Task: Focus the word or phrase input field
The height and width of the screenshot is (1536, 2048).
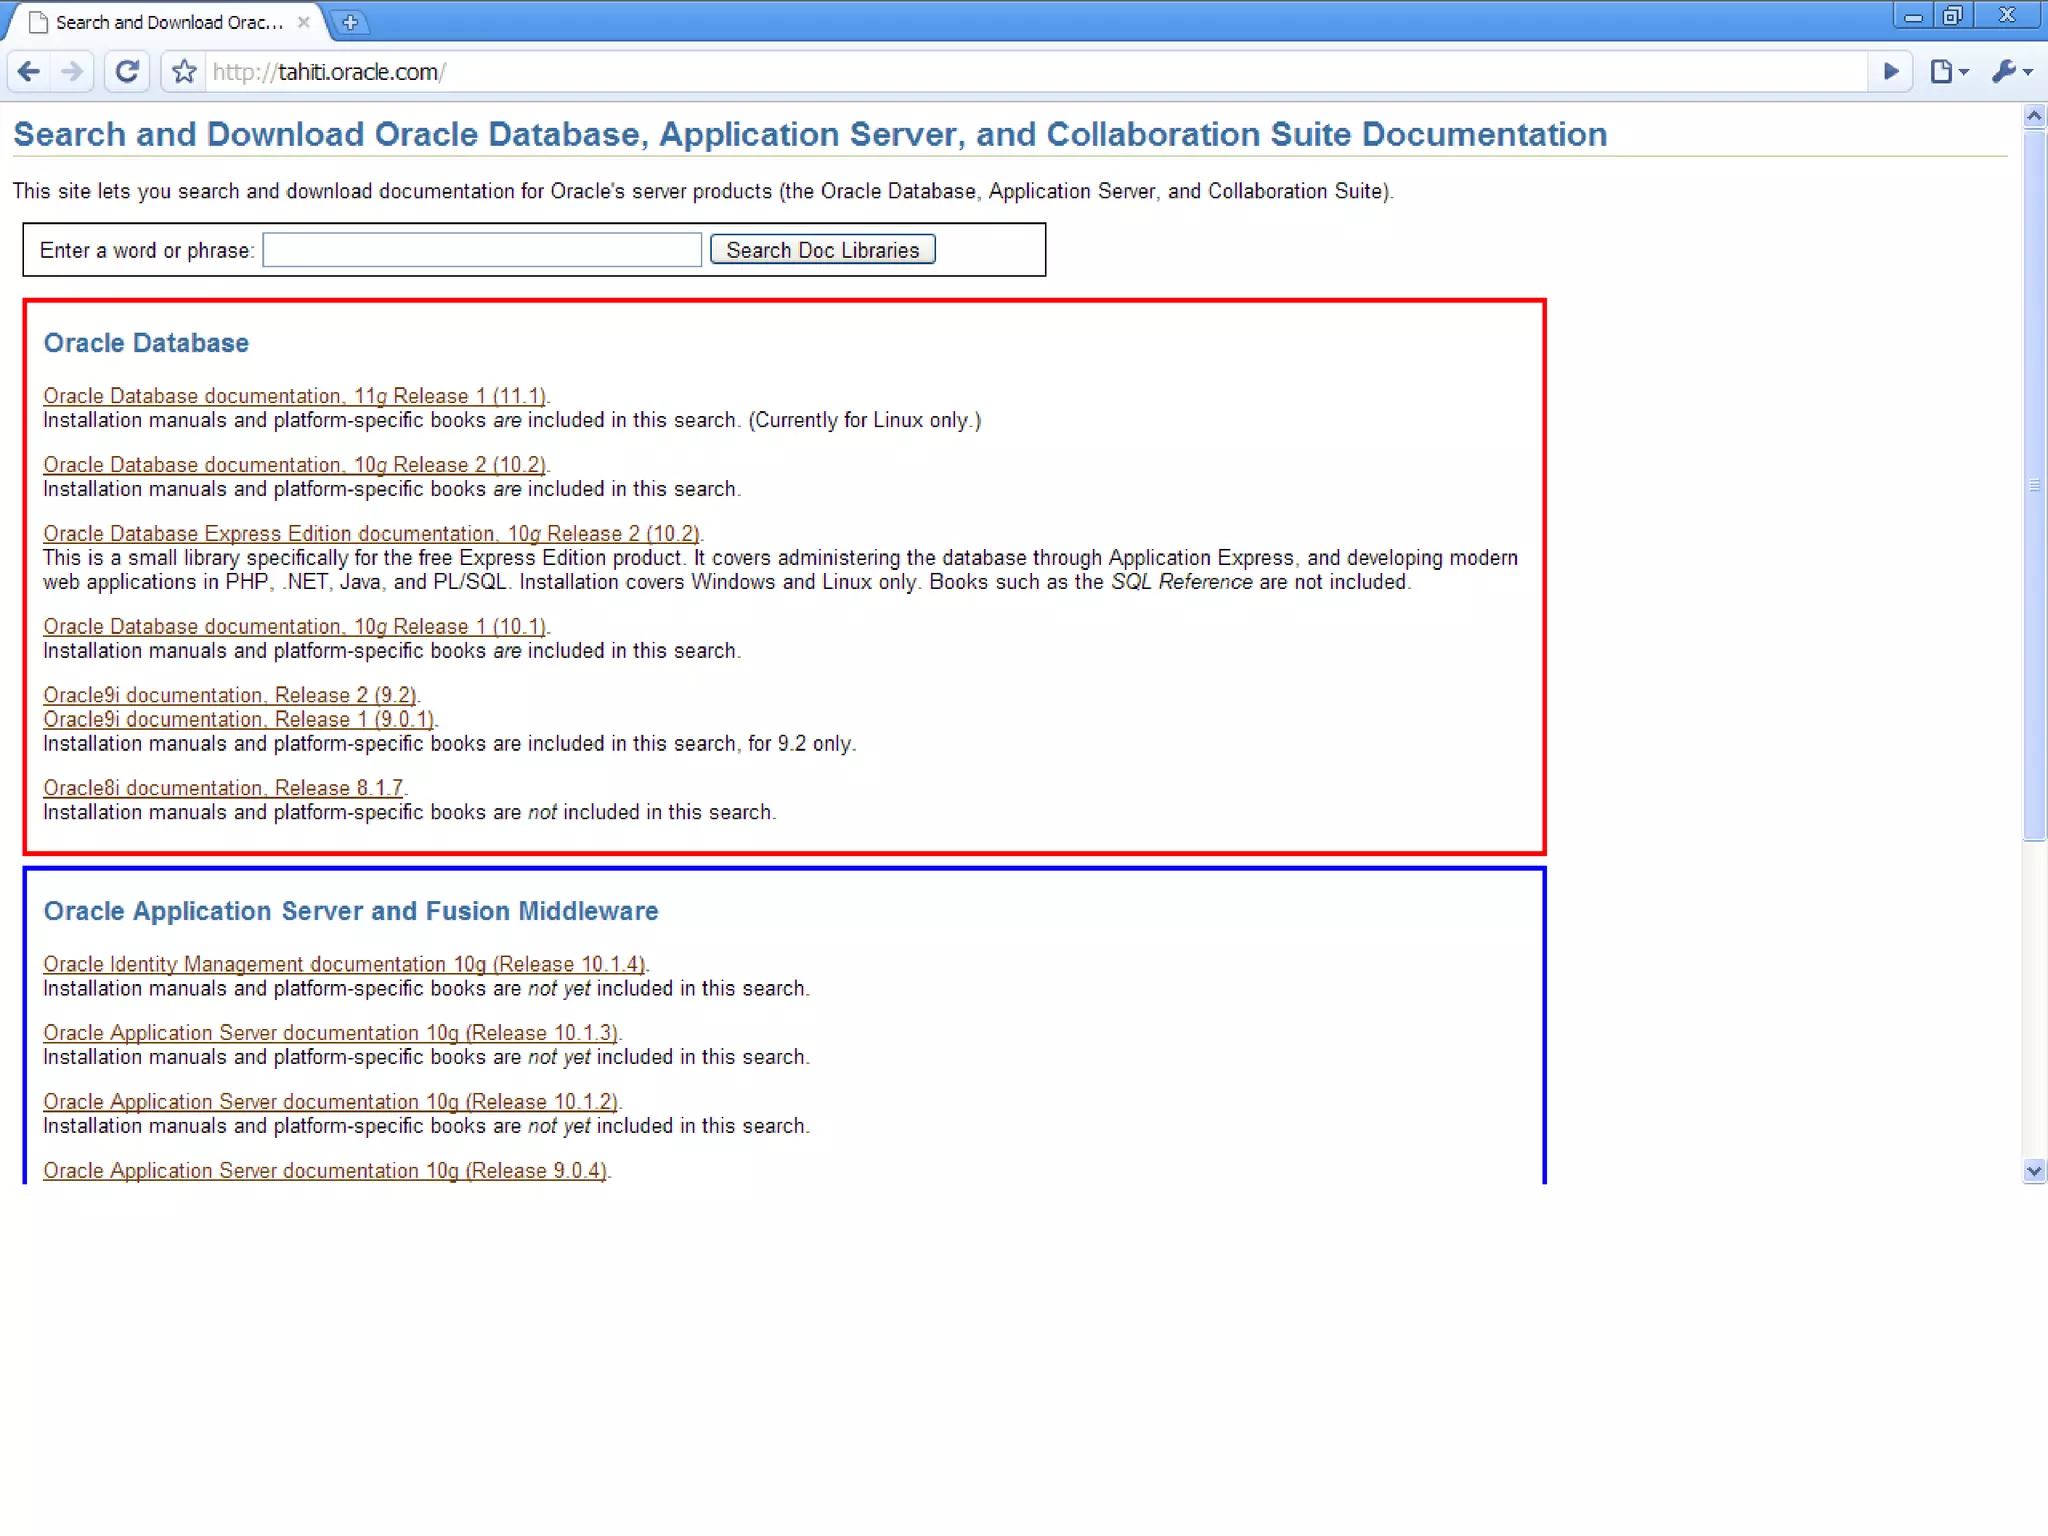Action: coord(481,250)
